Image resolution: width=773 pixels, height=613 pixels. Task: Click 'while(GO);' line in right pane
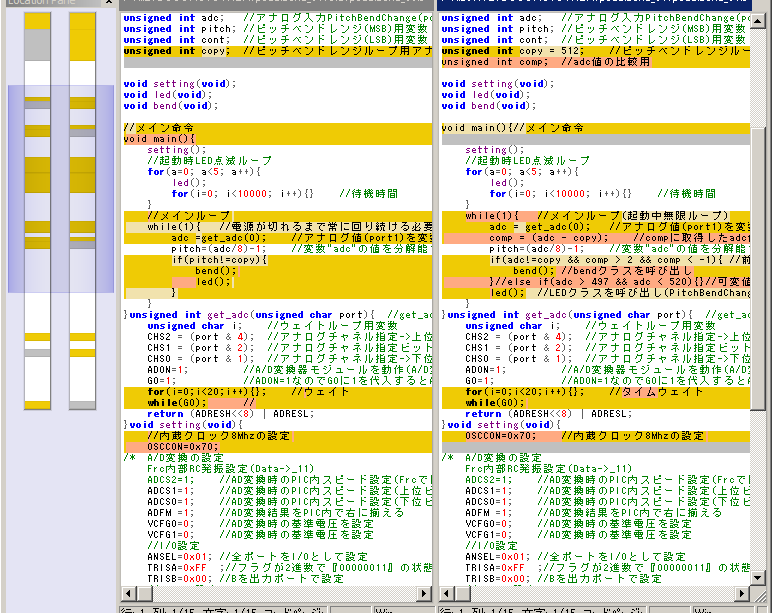point(596,403)
